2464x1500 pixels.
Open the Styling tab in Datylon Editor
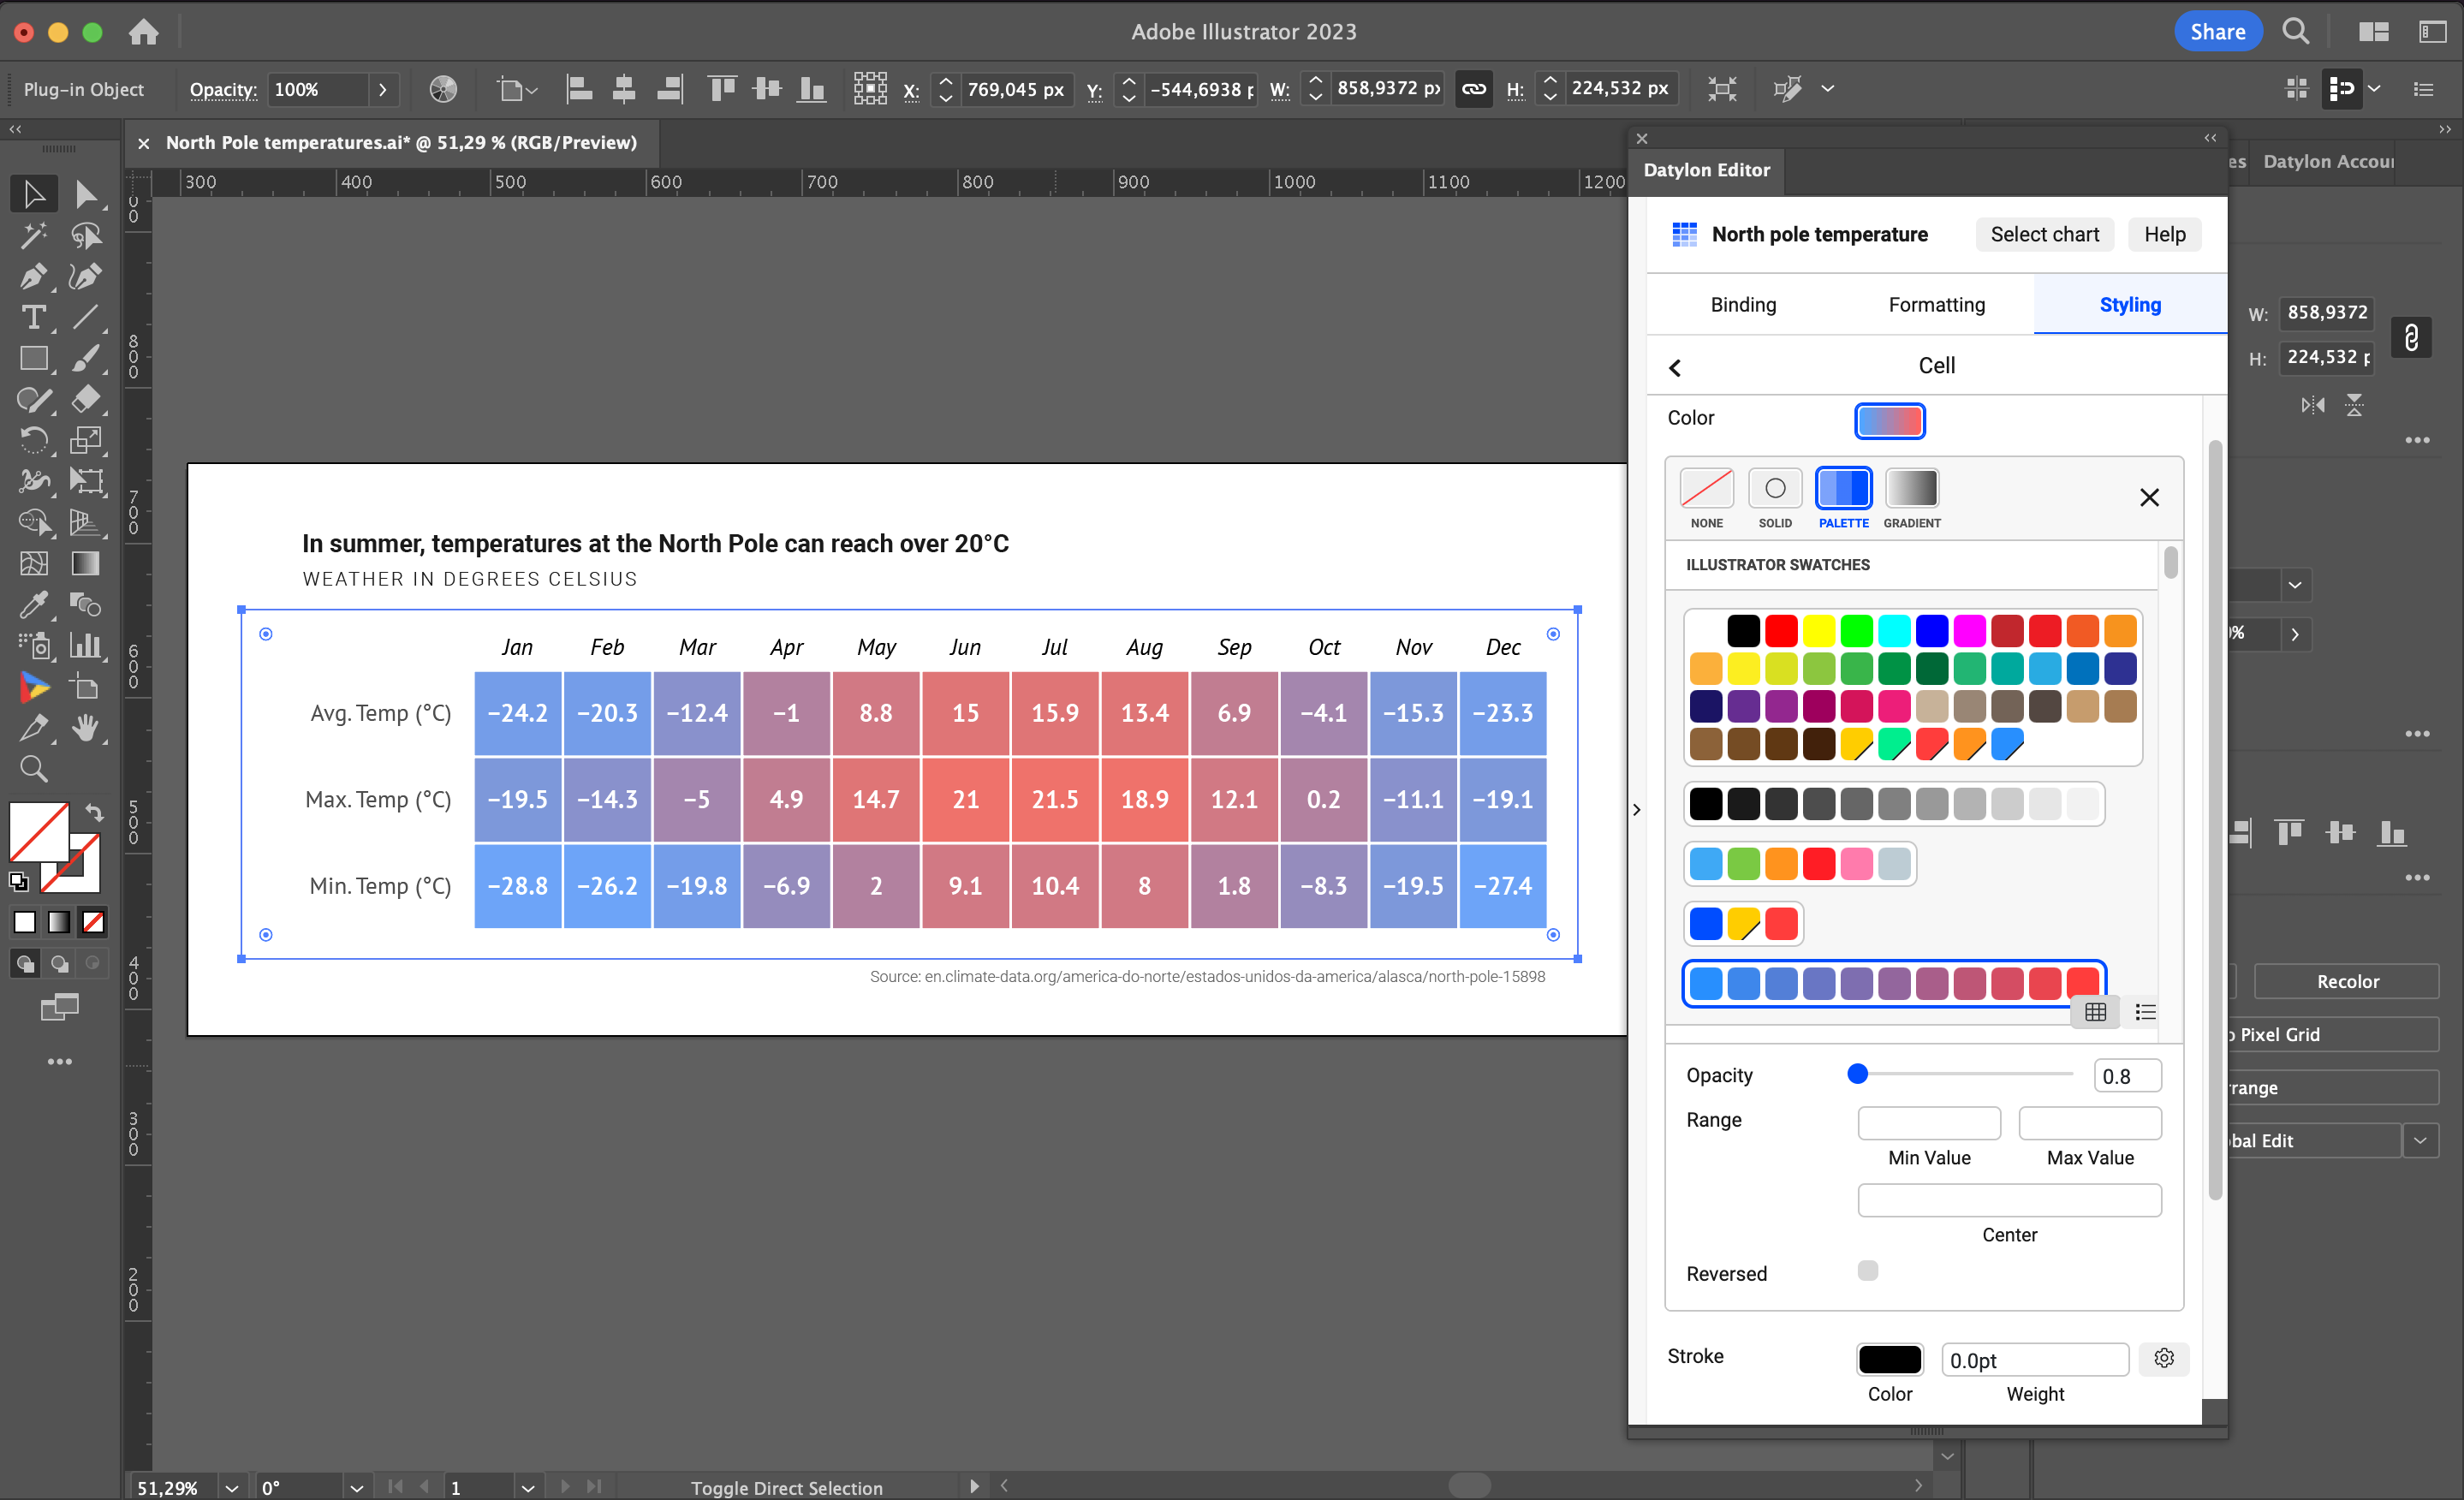click(2131, 303)
